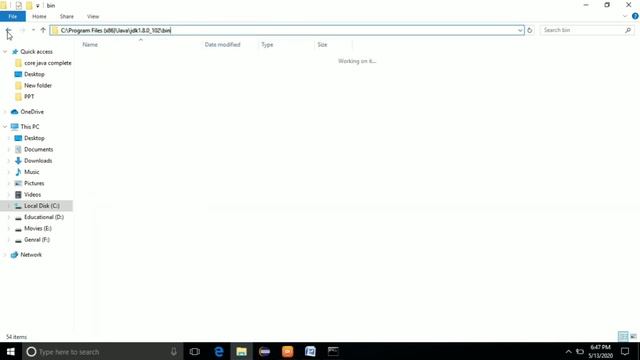This screenshot has height=360, width=640.
Task: Open the Videos folder
Action: [x=32, y=195]
